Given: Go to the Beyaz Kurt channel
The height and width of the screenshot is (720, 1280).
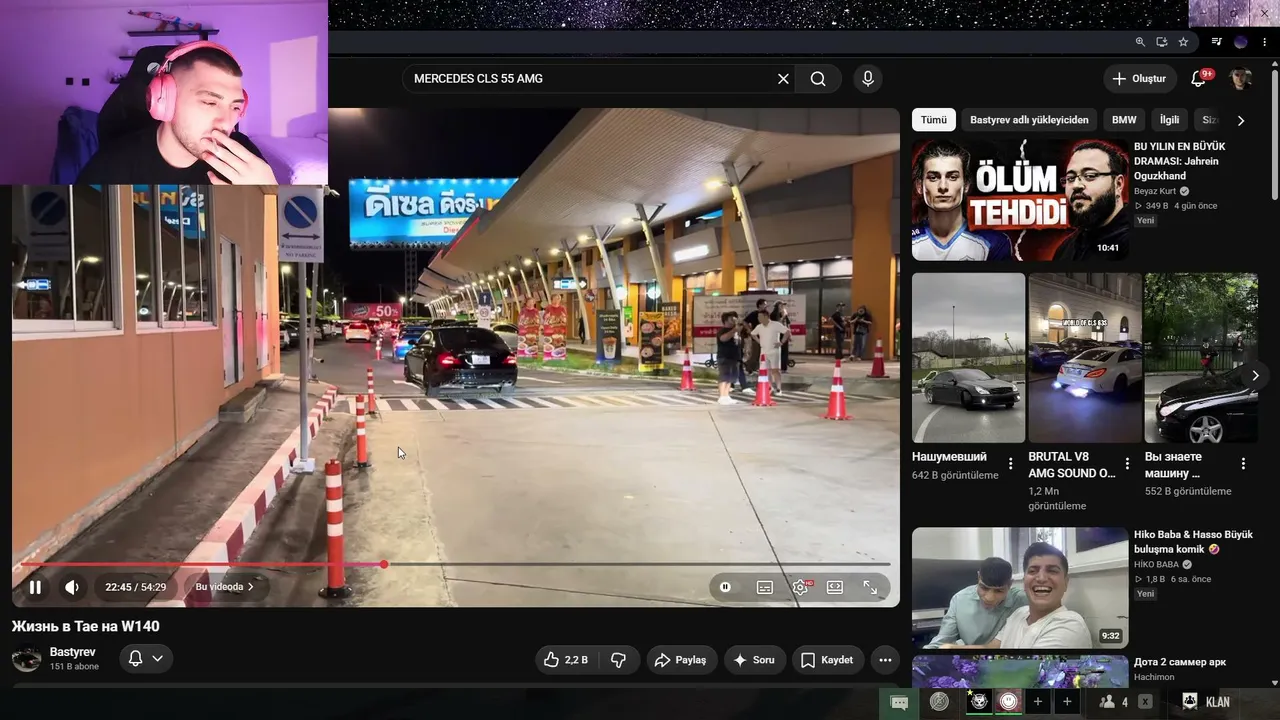Looking at the screenshot, I should (1158, 191).
